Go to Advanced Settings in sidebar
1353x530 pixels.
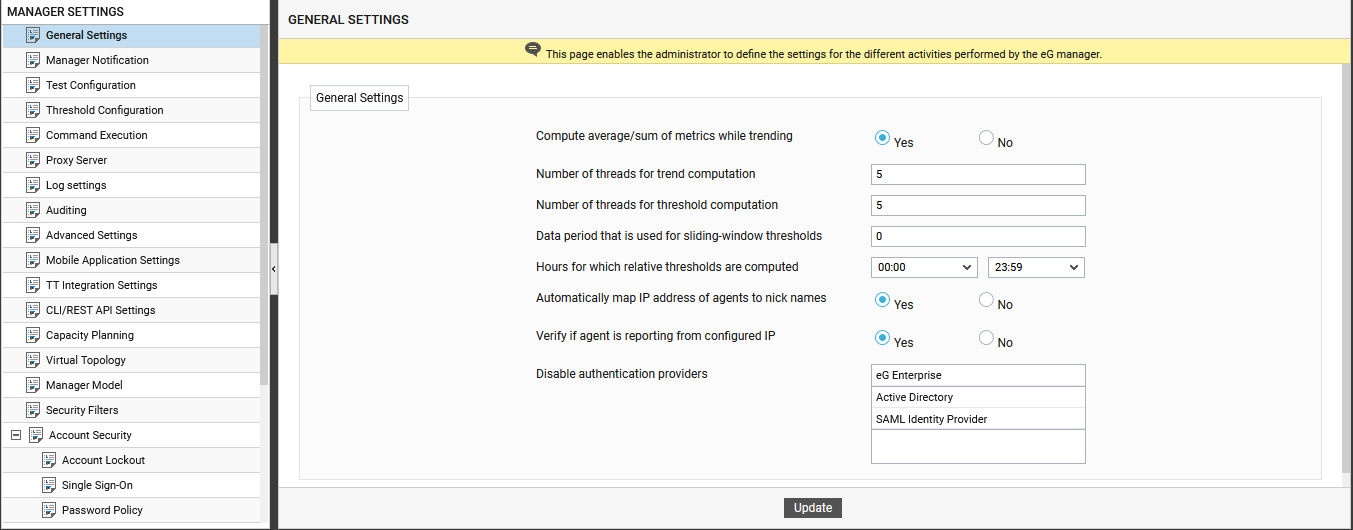point(91,235)
